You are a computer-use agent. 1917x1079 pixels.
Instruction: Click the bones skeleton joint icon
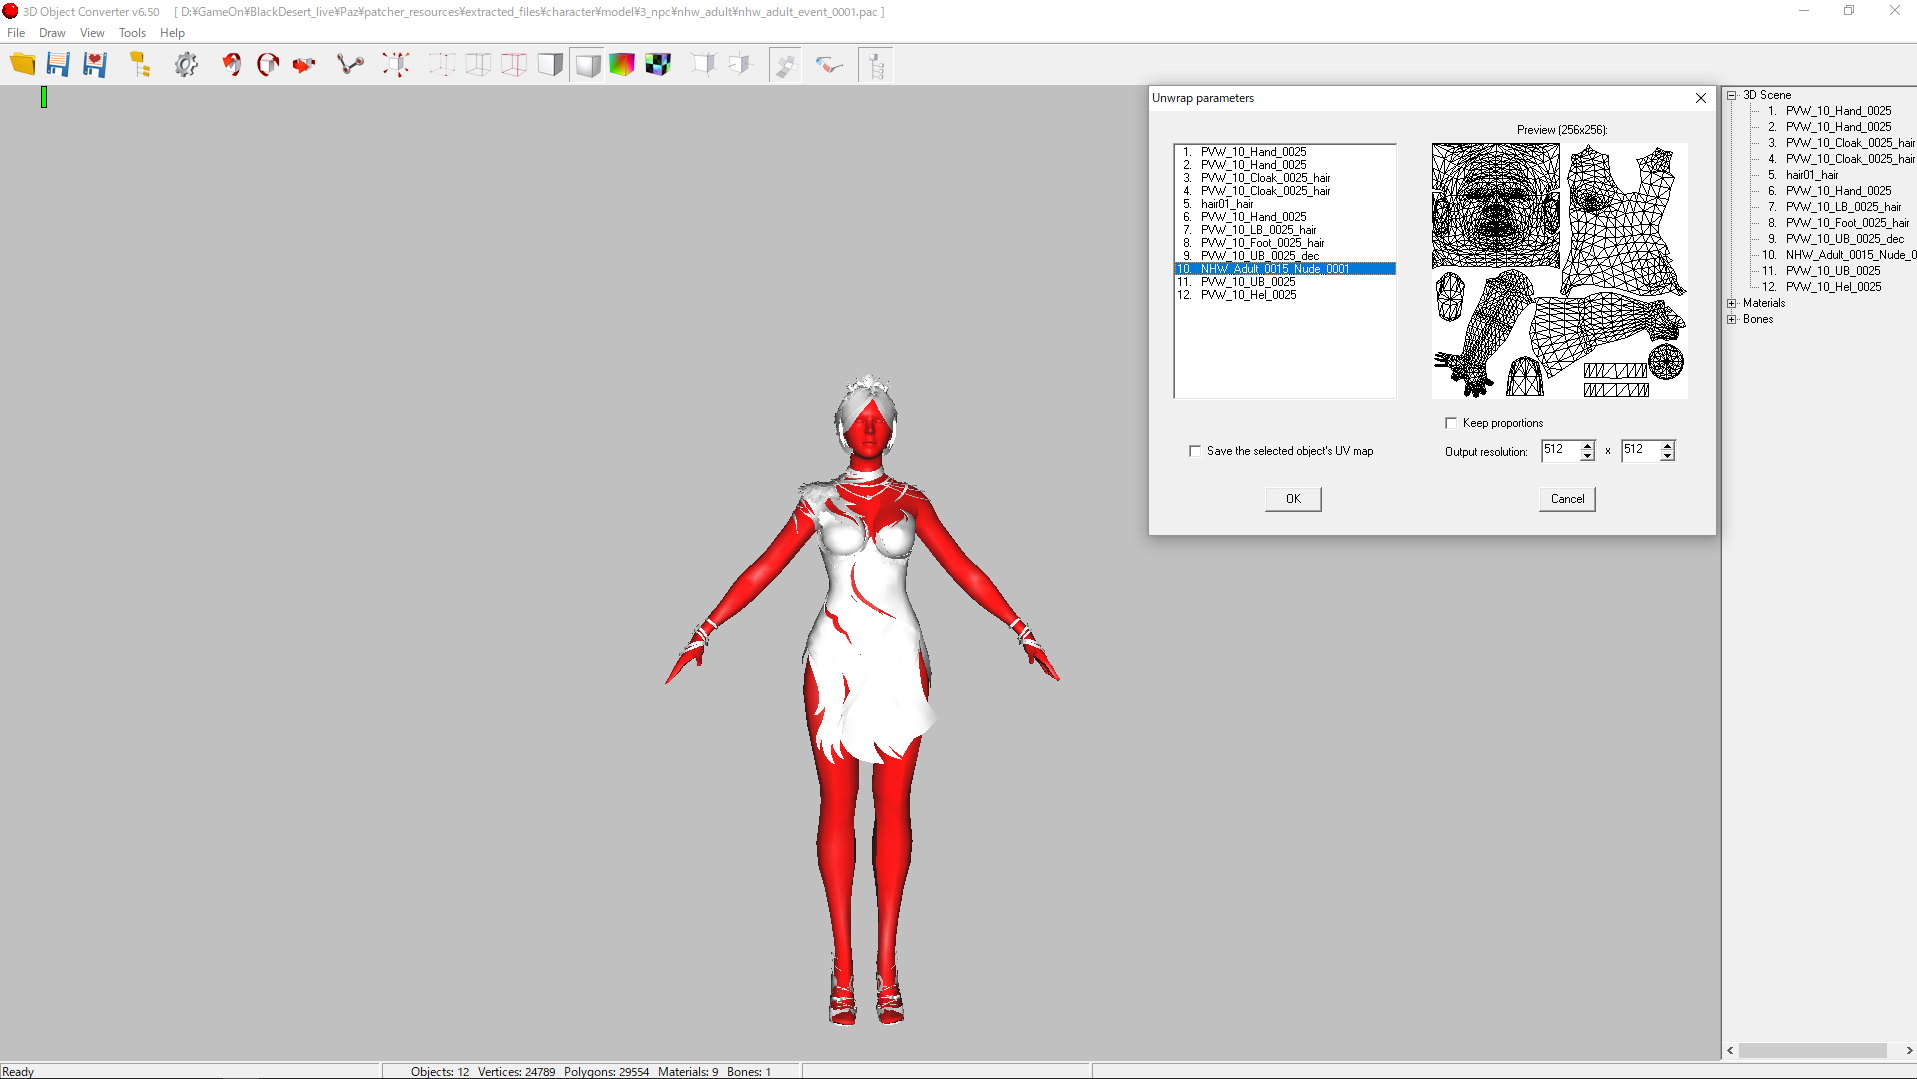click(x=350, y=65)
